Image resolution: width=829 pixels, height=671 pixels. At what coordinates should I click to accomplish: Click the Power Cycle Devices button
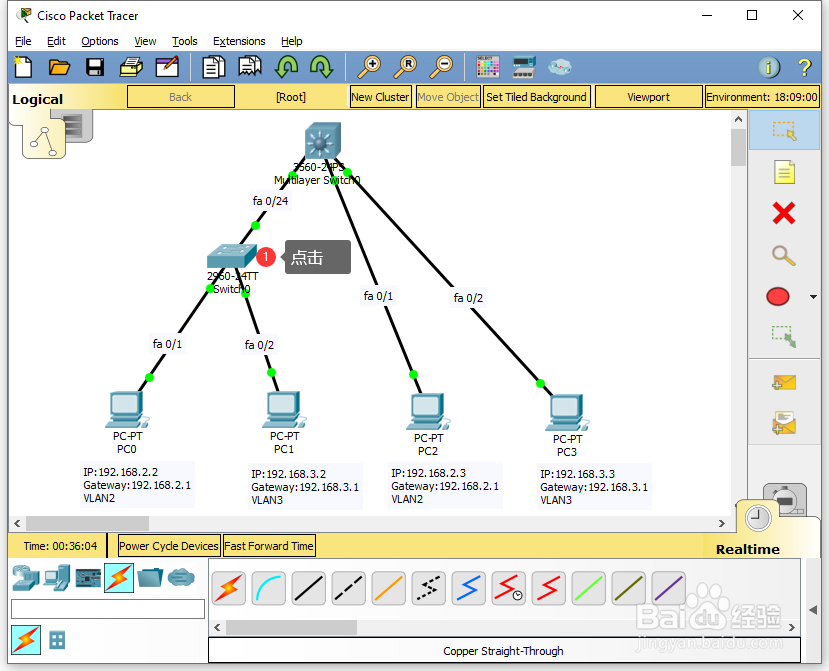tap(169, 546)
